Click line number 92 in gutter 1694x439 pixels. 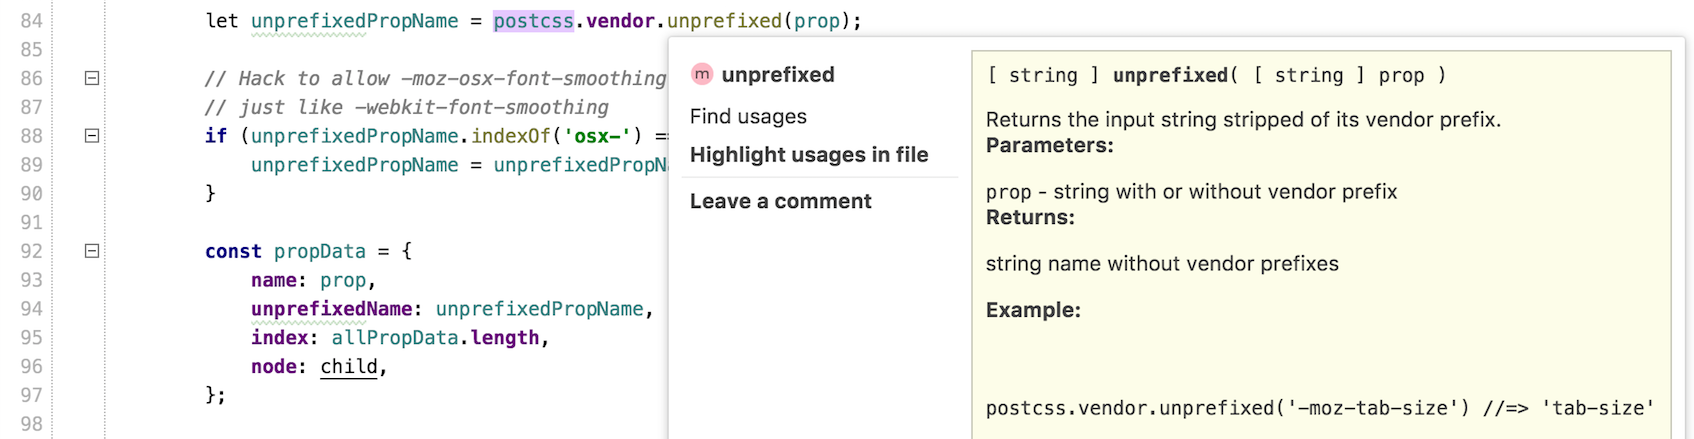[x=32, y=251]
